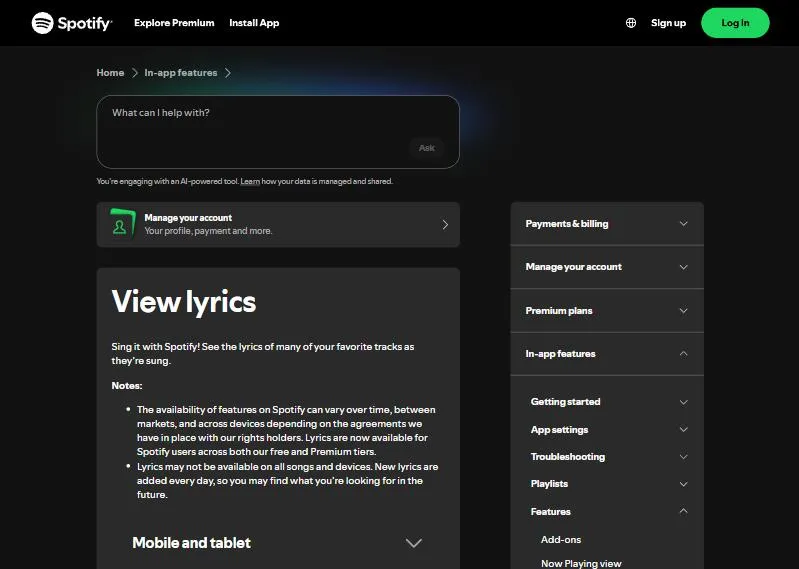Screen dimensions: 799x569
Task: Click "The availability of features on Spotify" bullet
Action: [286, 431]
